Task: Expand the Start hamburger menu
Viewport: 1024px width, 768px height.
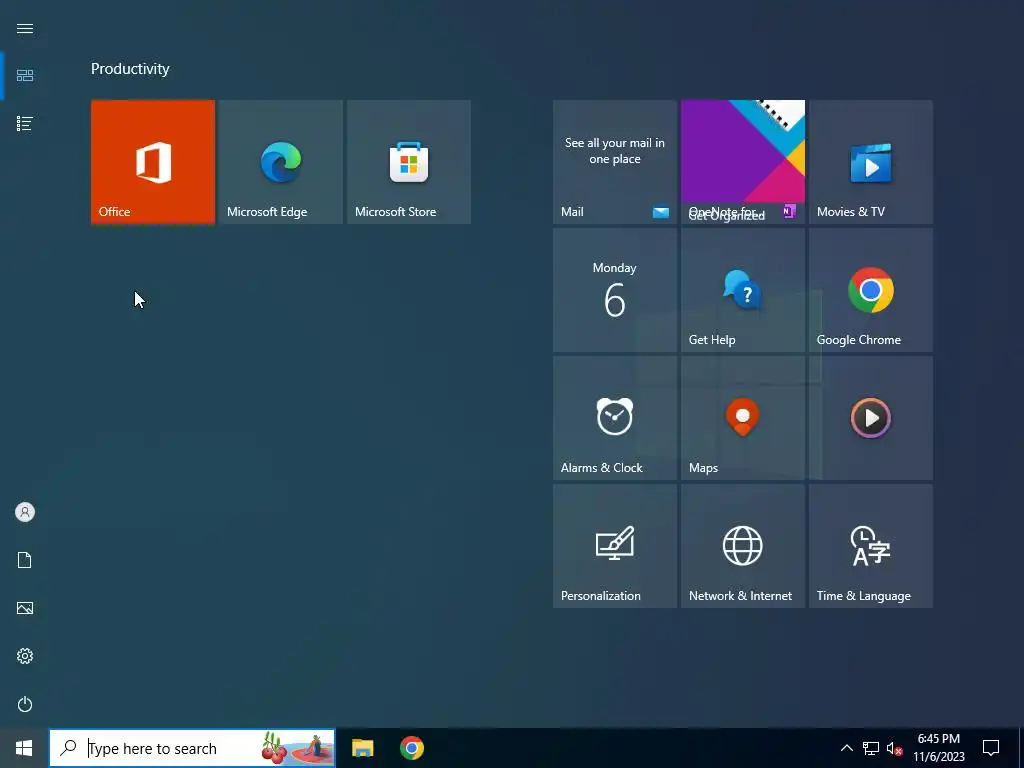Action: point(25,29)
